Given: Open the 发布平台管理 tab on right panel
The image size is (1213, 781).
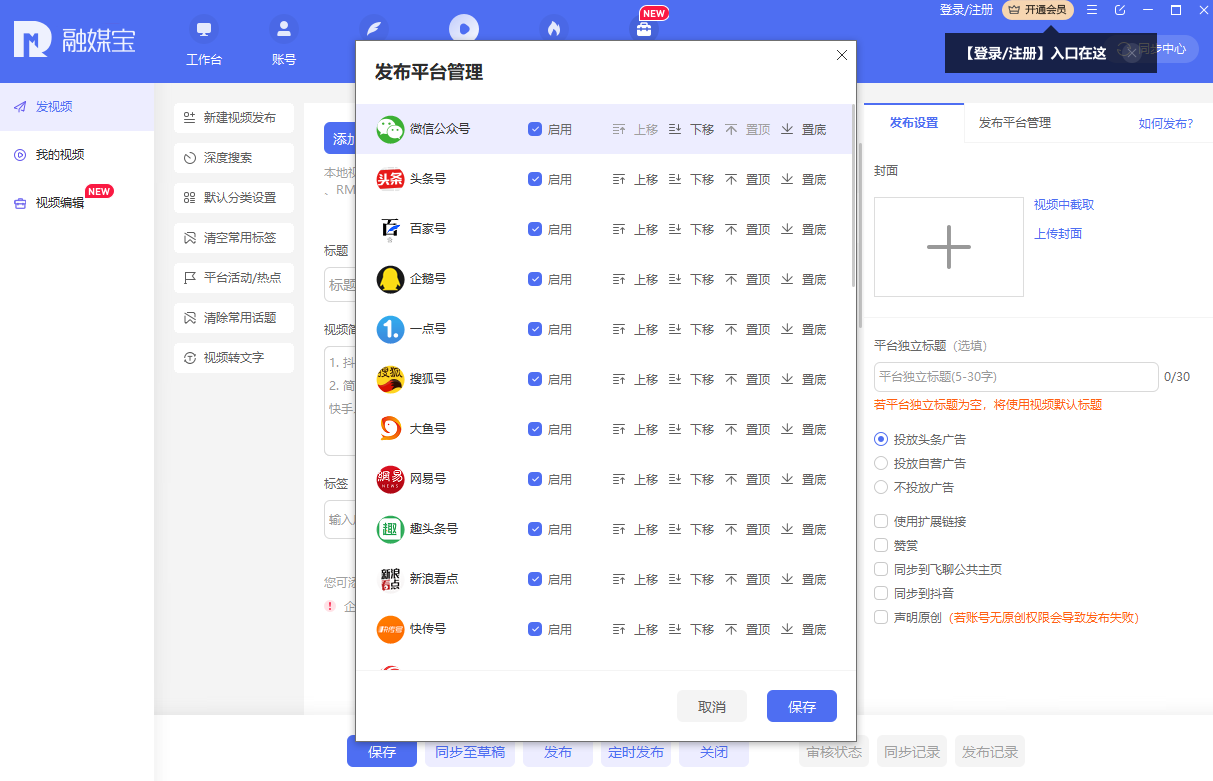Looking at the screenshot, I should tap(1013, 122).
